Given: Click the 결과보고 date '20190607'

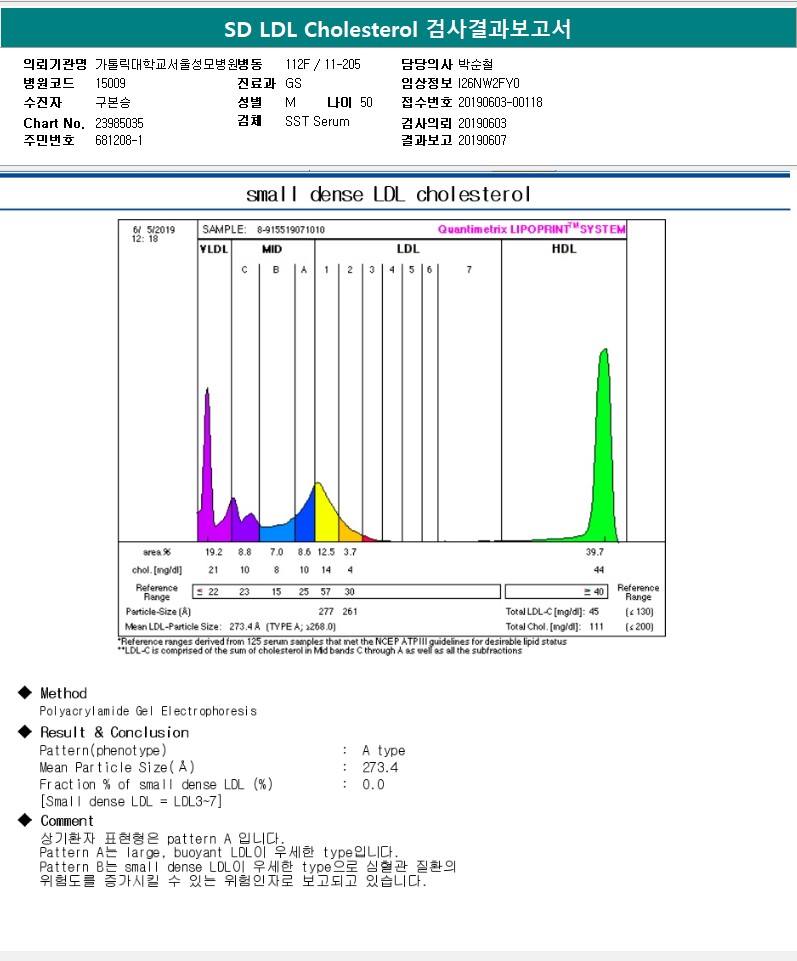Looking at the screenshot, I should coord(482,140).
